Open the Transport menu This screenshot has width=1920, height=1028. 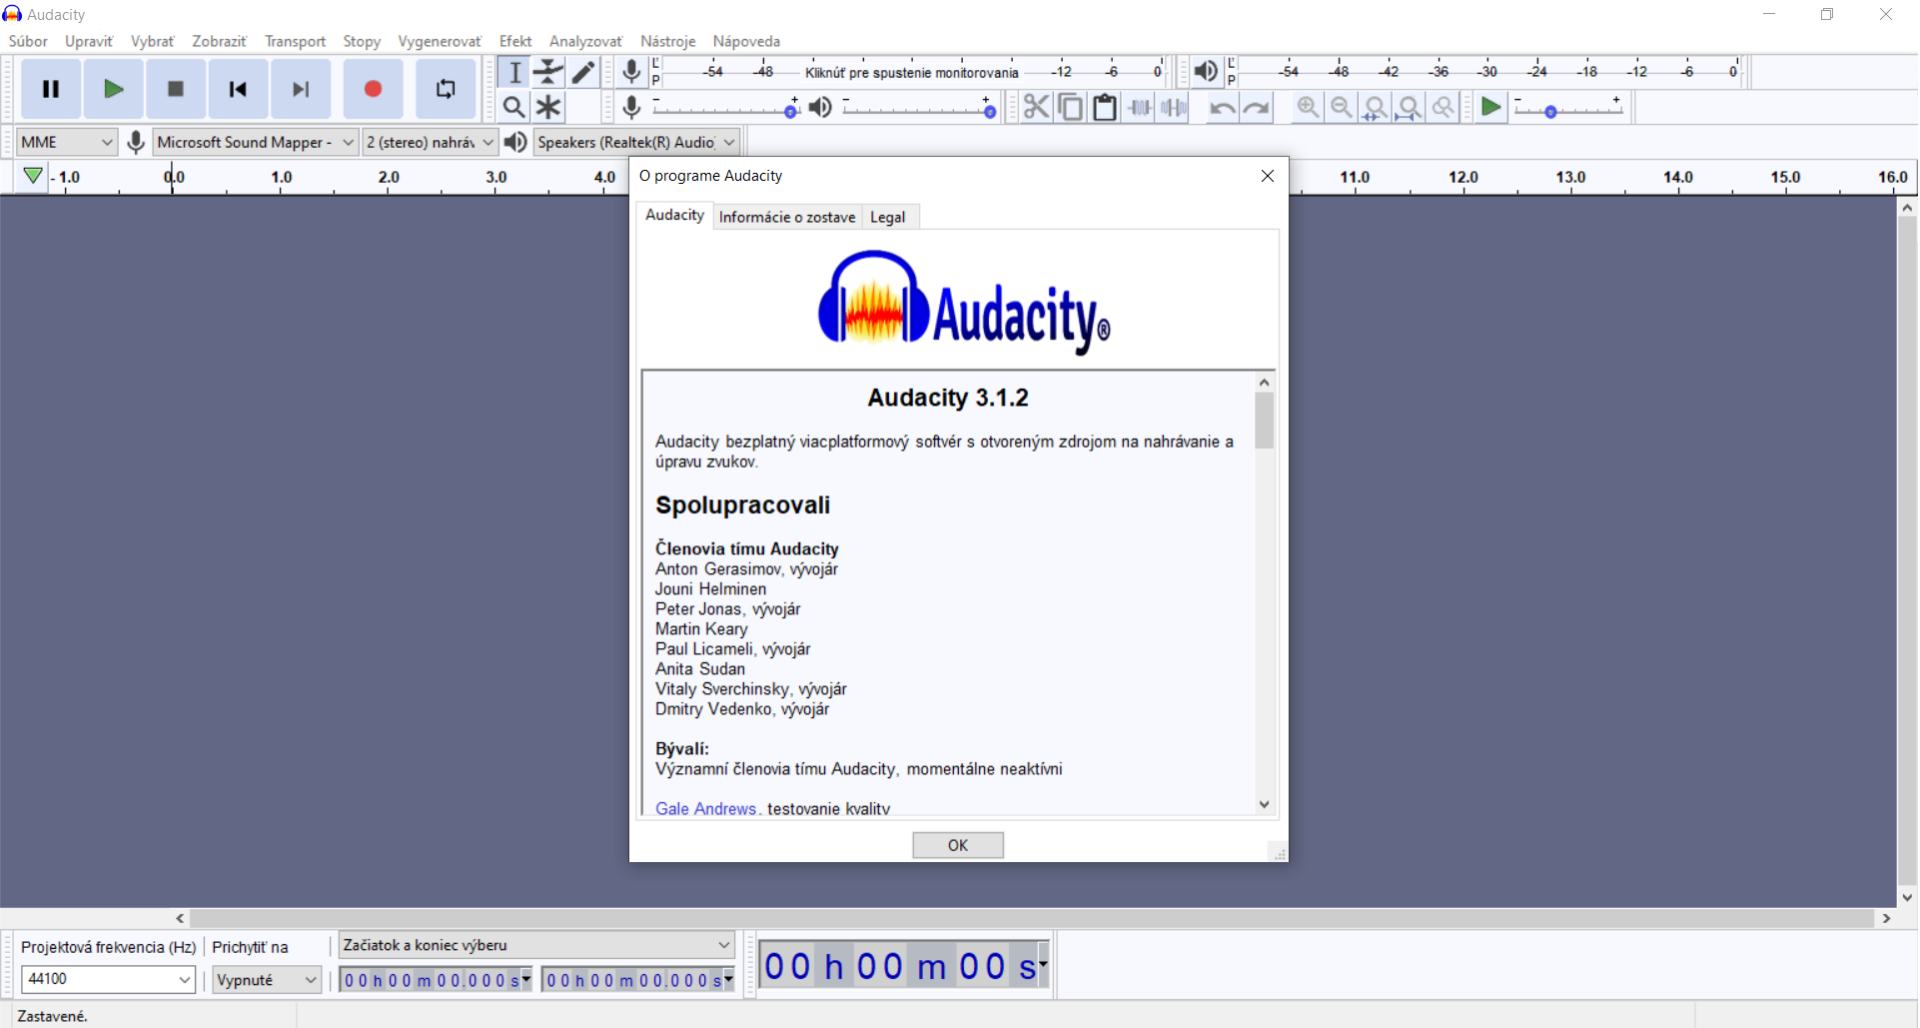click(x=295, y=41)
